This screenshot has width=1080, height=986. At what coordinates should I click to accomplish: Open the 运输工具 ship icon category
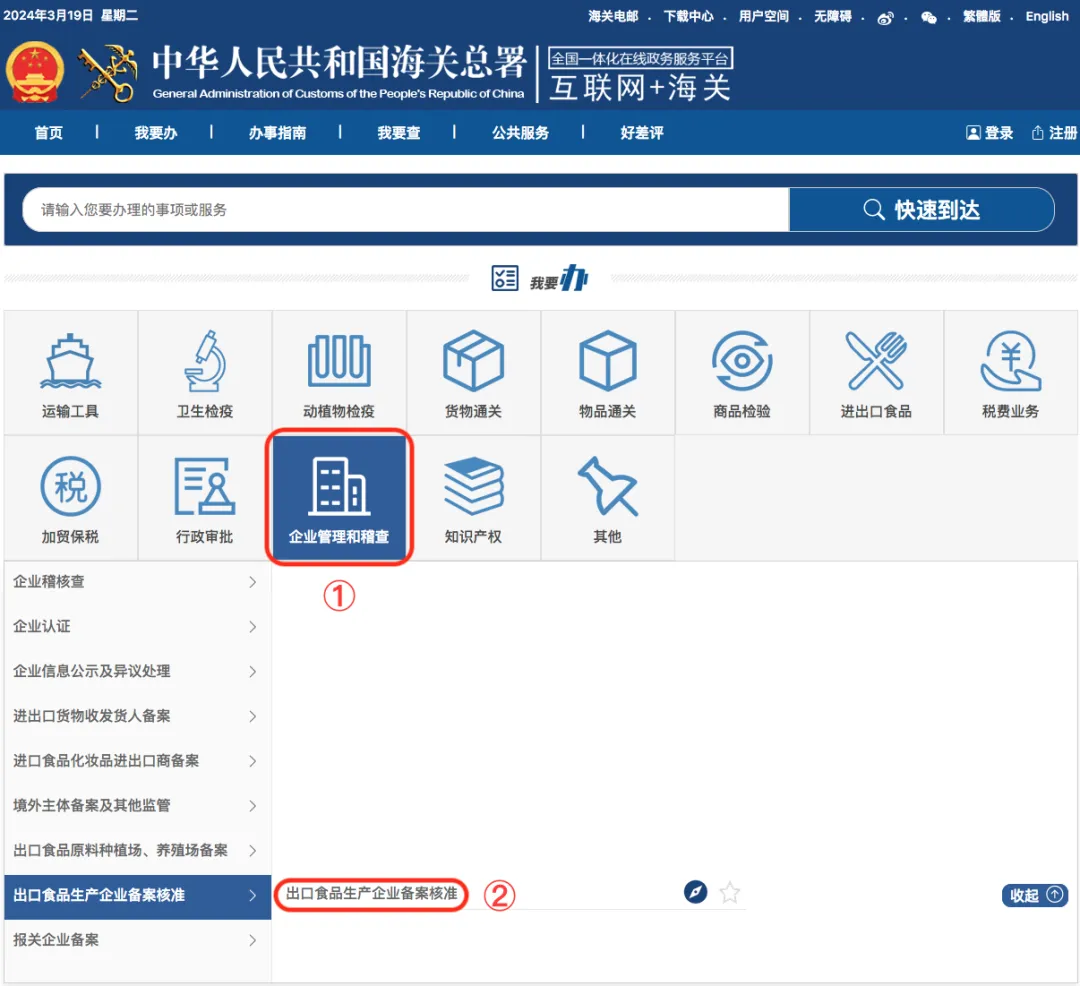click(x=70, y=373)
